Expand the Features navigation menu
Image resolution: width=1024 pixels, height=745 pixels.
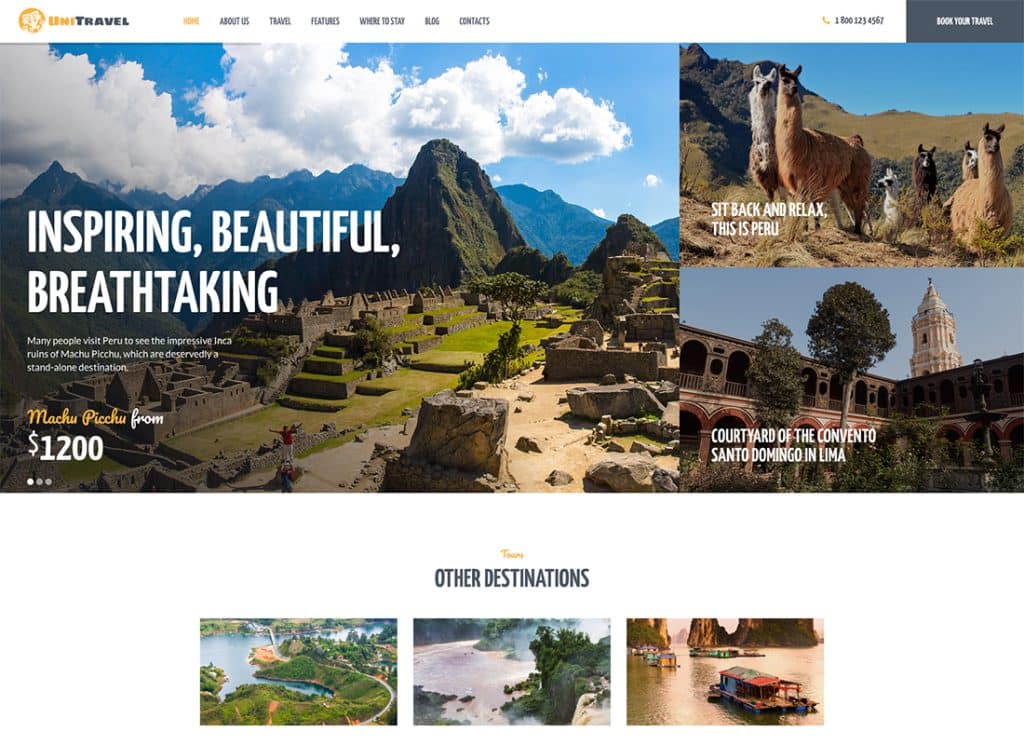325,21
